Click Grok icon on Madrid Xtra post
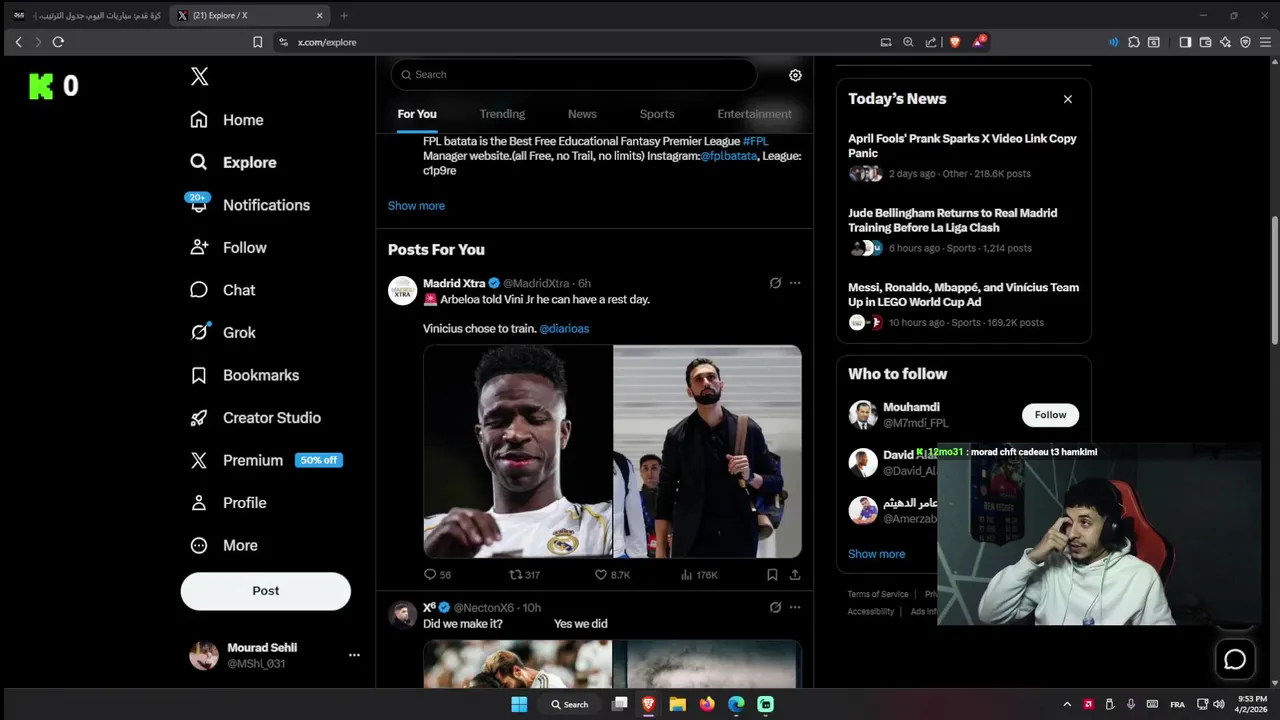Image resolution: width=1280 pixels, height=720 pixels. point(775,283)
